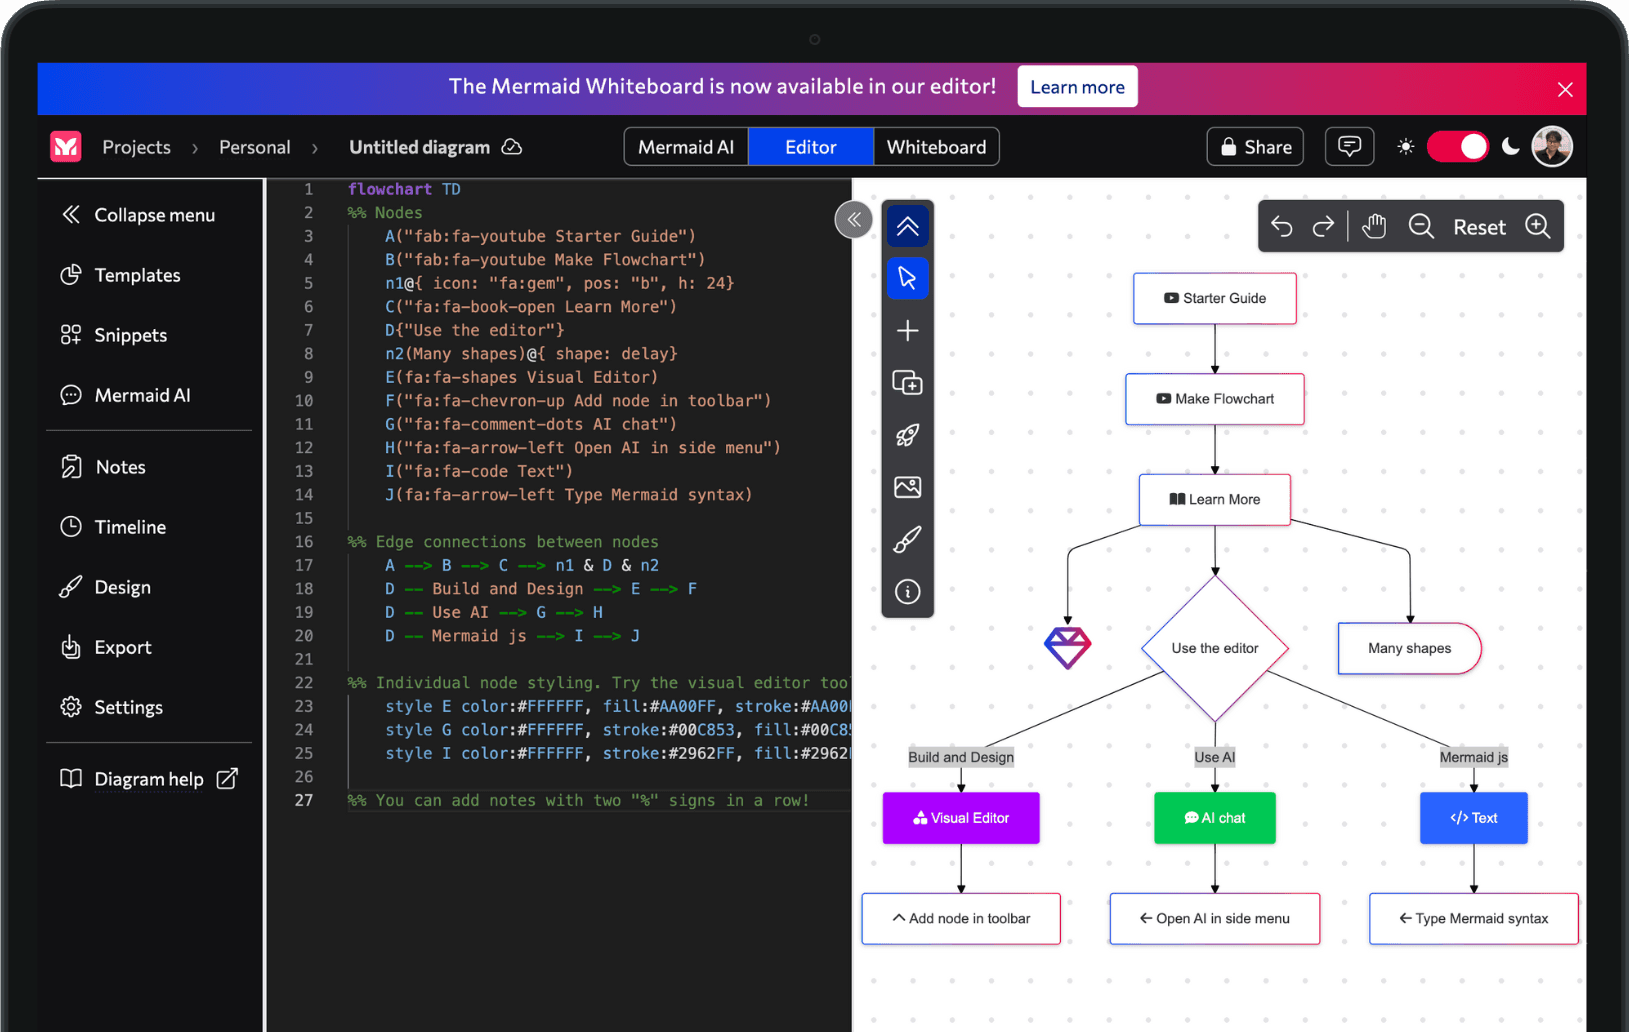The image size is (1629, 1032).
Task: Open the comments icon button
Action: coord(1349,147)
